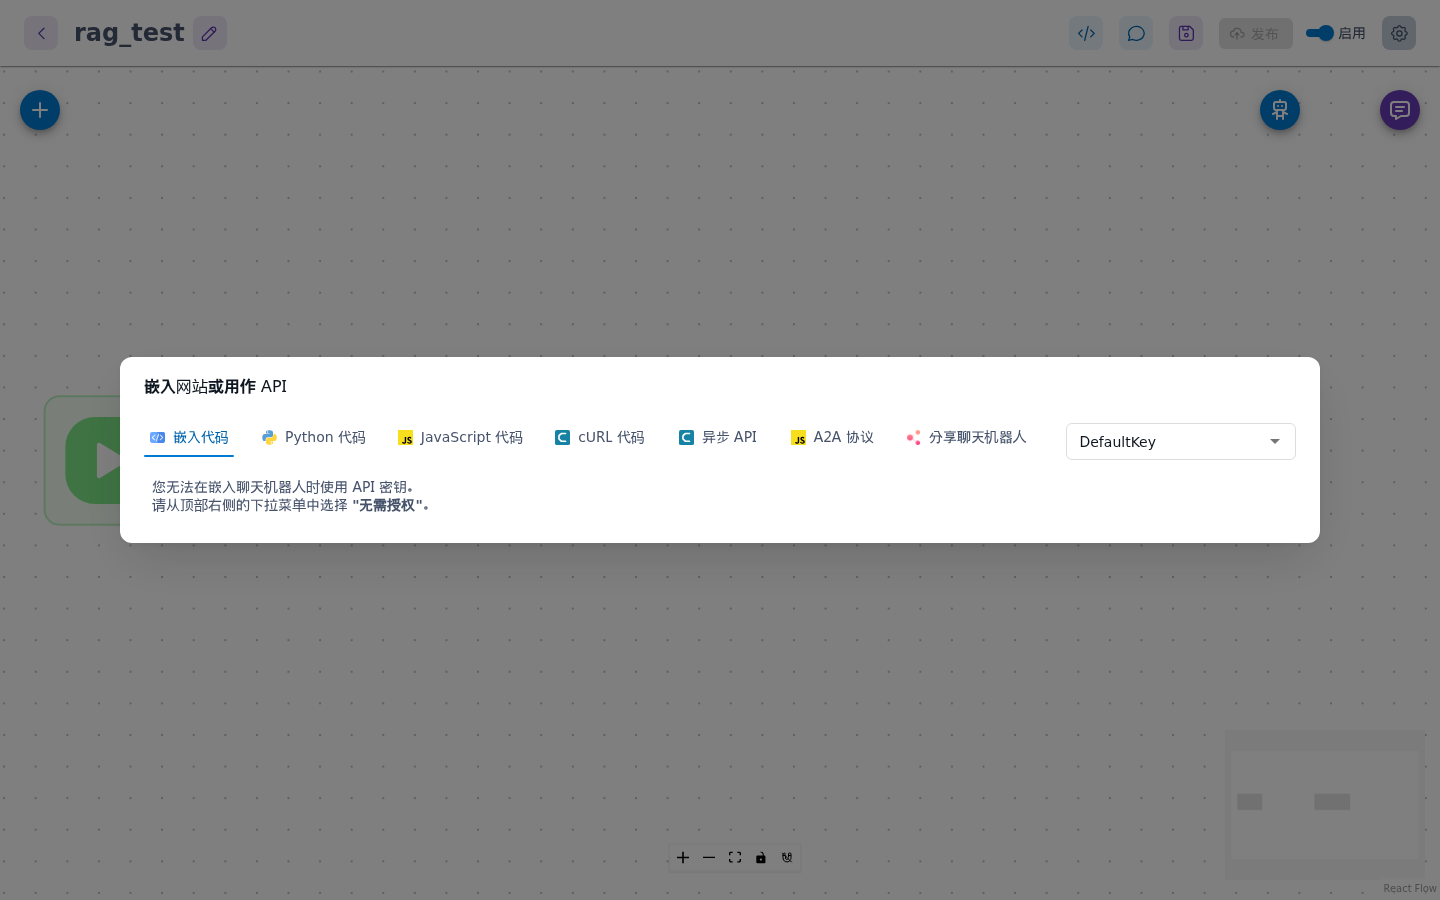The image size is (1440, 900).
Task: Toggle the 启用 enable switch
Action: (x=1320, y=33)
